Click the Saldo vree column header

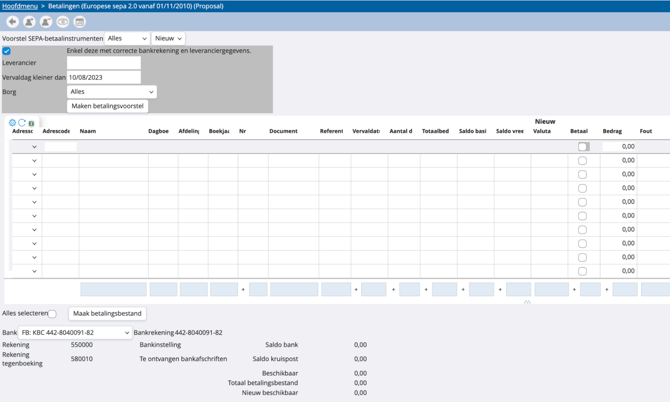point(510,131)
